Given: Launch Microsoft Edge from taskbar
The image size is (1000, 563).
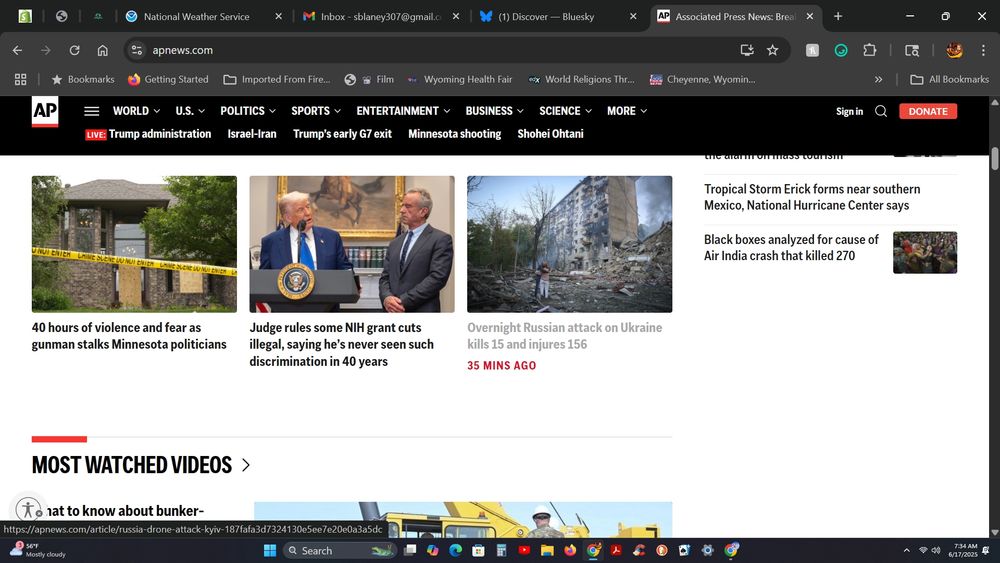Looking at the screenshot, I should (455, 550).
